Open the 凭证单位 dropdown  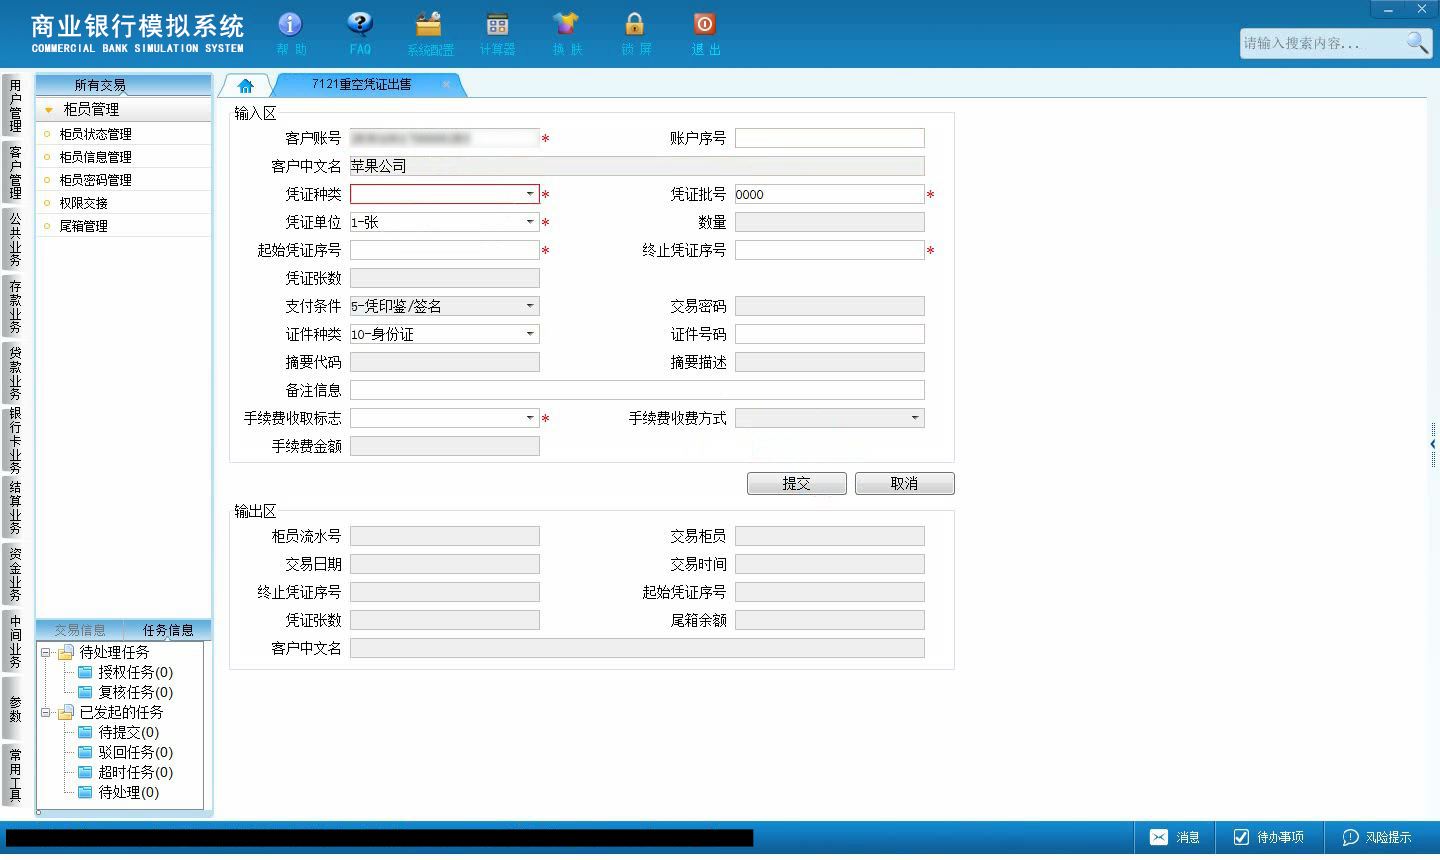point(530,222)
